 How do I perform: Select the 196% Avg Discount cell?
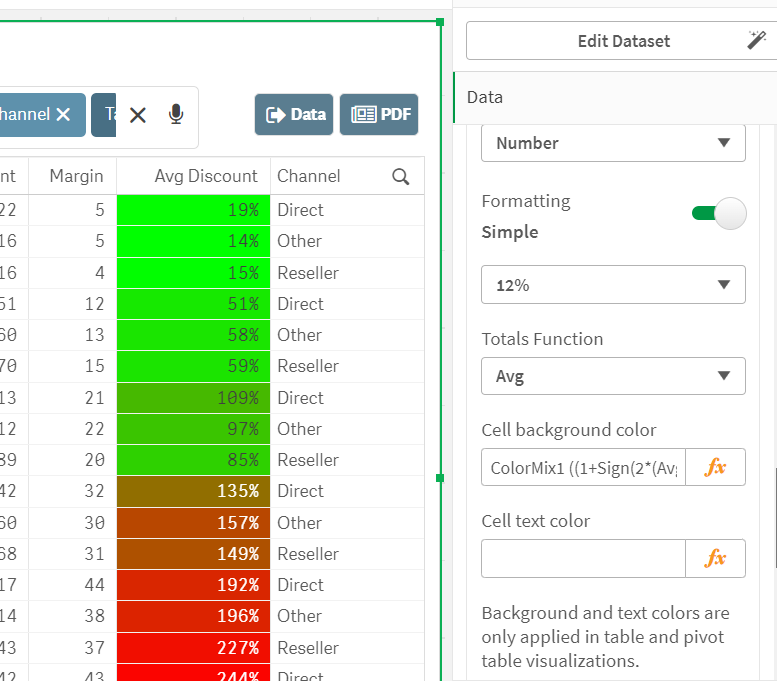(x=193, y=616)
